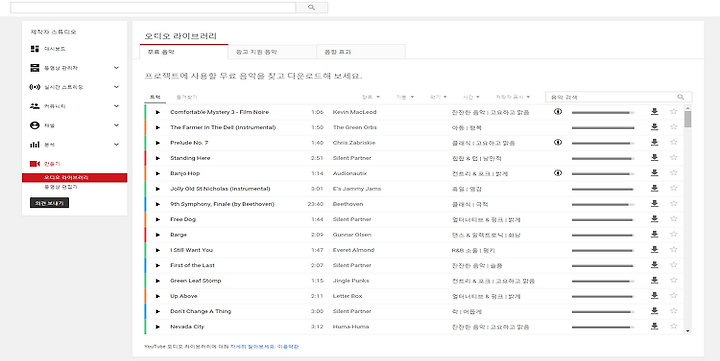Play the Standing Here track
The height and width of the screenshot is (361, 720).
(158, 158)
